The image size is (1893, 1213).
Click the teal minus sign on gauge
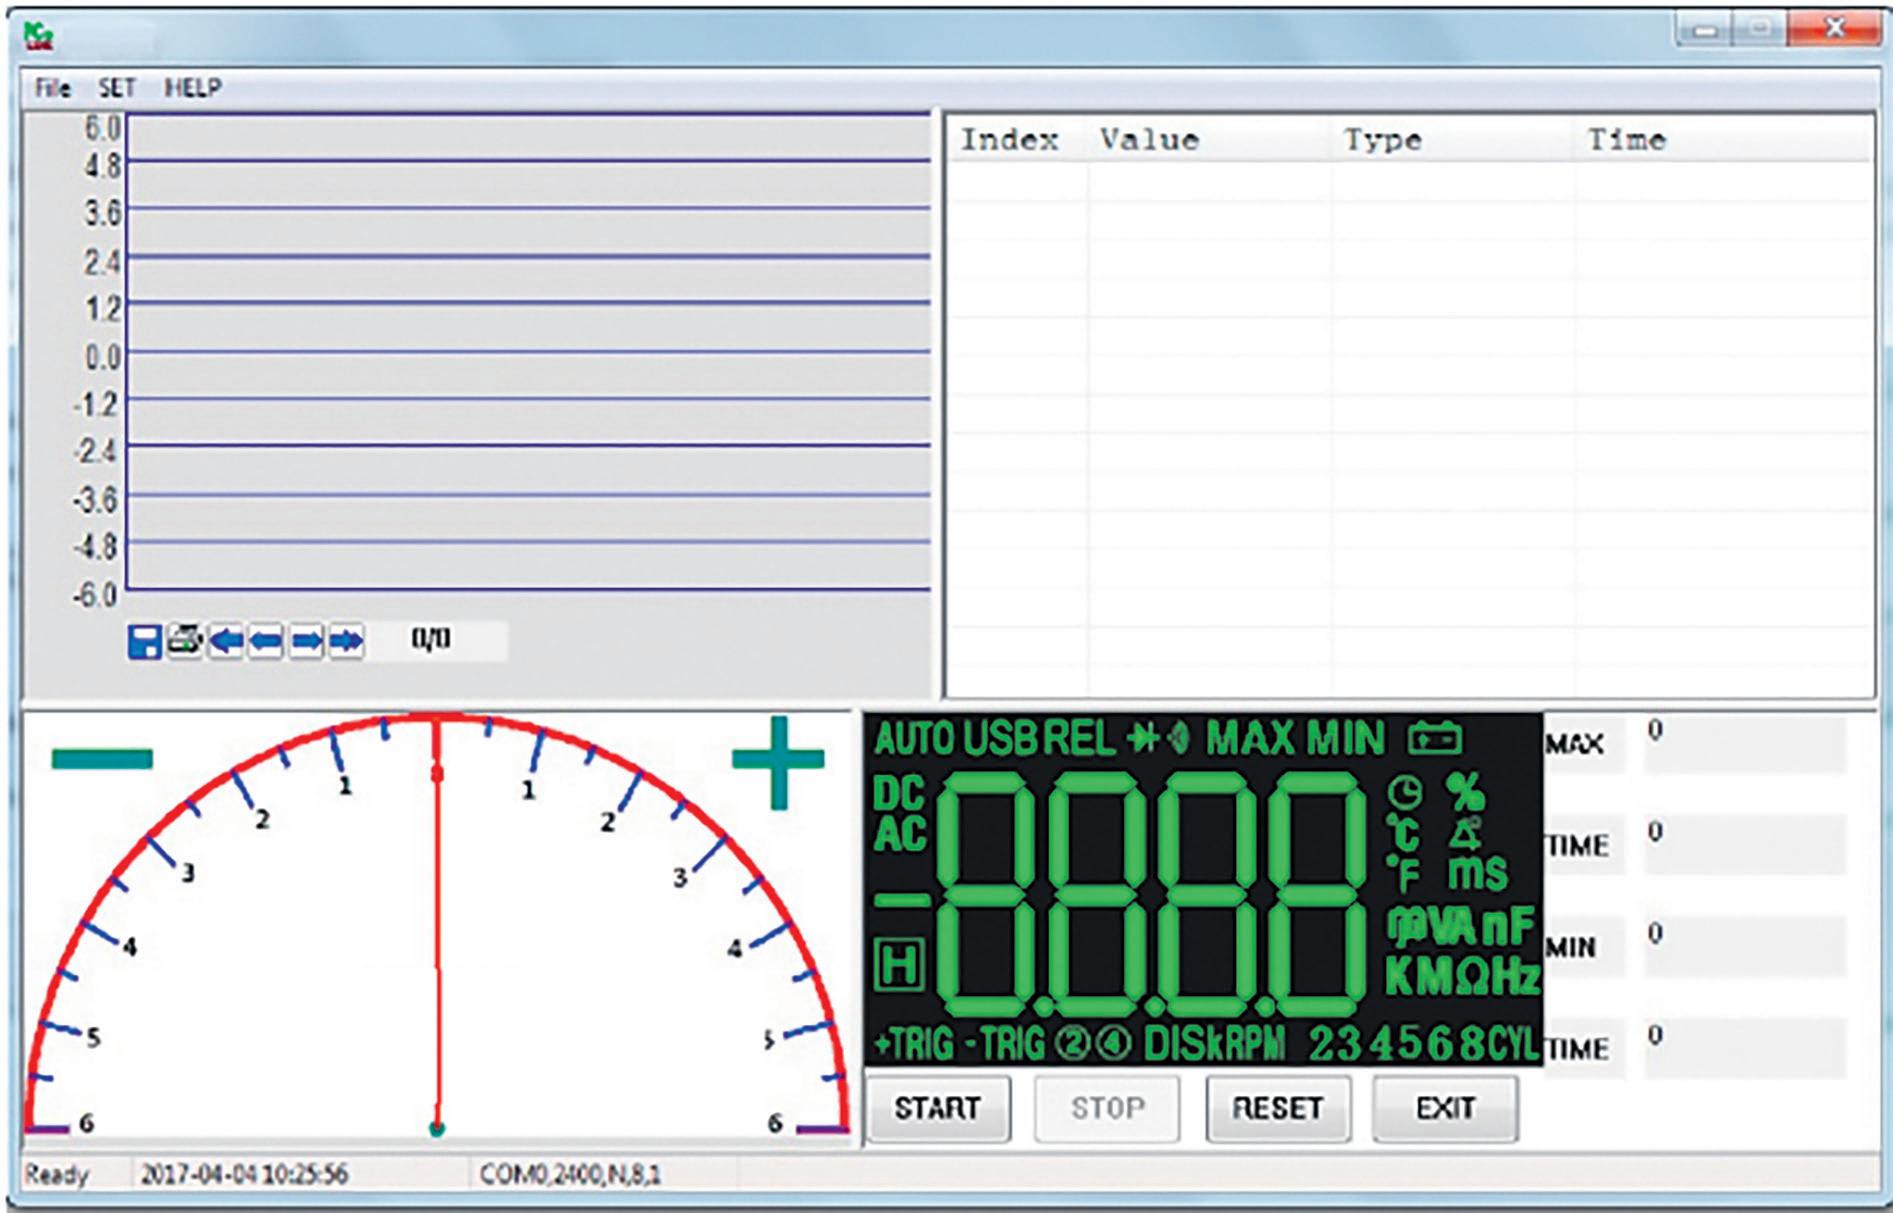[x=102, y=758]
